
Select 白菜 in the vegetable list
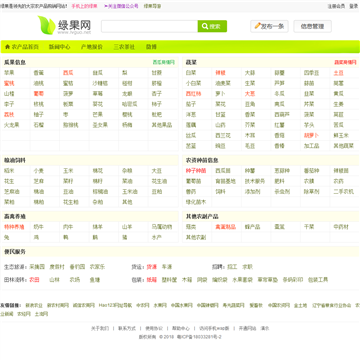click(x=191, y=73)
